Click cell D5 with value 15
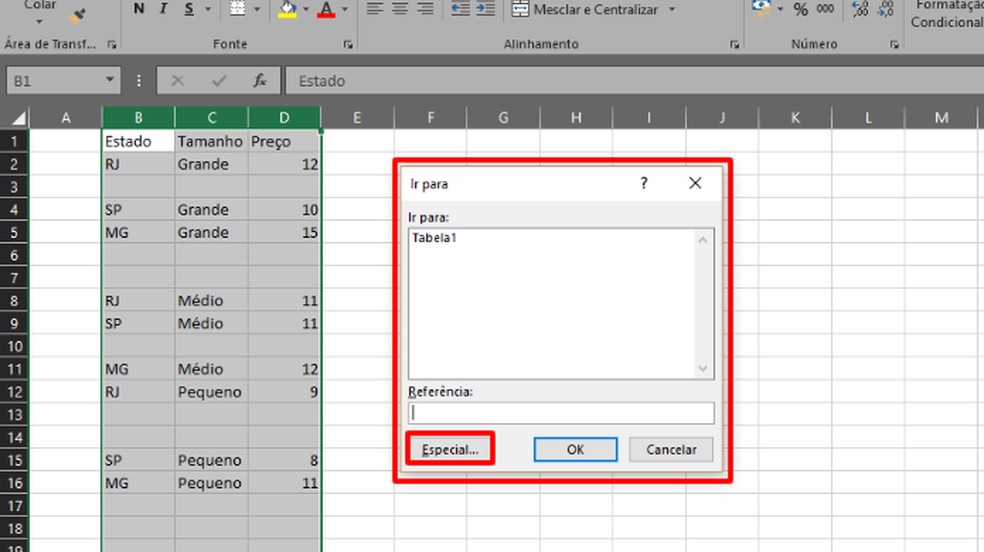This screenshot has width=984, height=552. click(284, 233)
